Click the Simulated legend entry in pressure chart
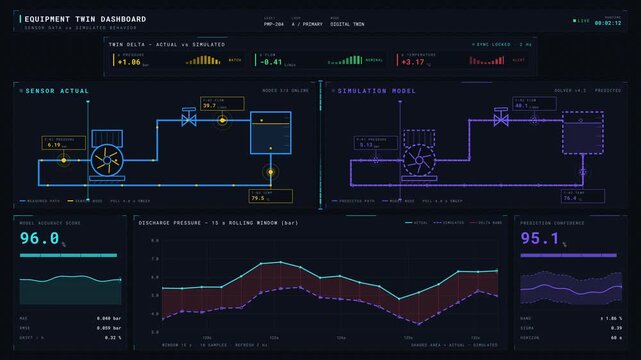 [x=448, y=223]
